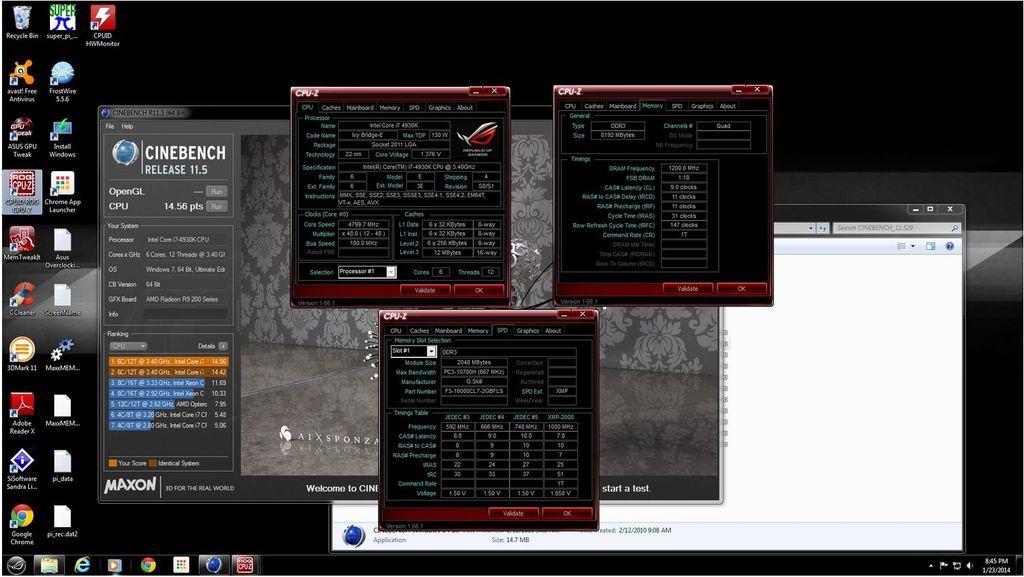Open Install Windows desktop icon

point(62,137)
